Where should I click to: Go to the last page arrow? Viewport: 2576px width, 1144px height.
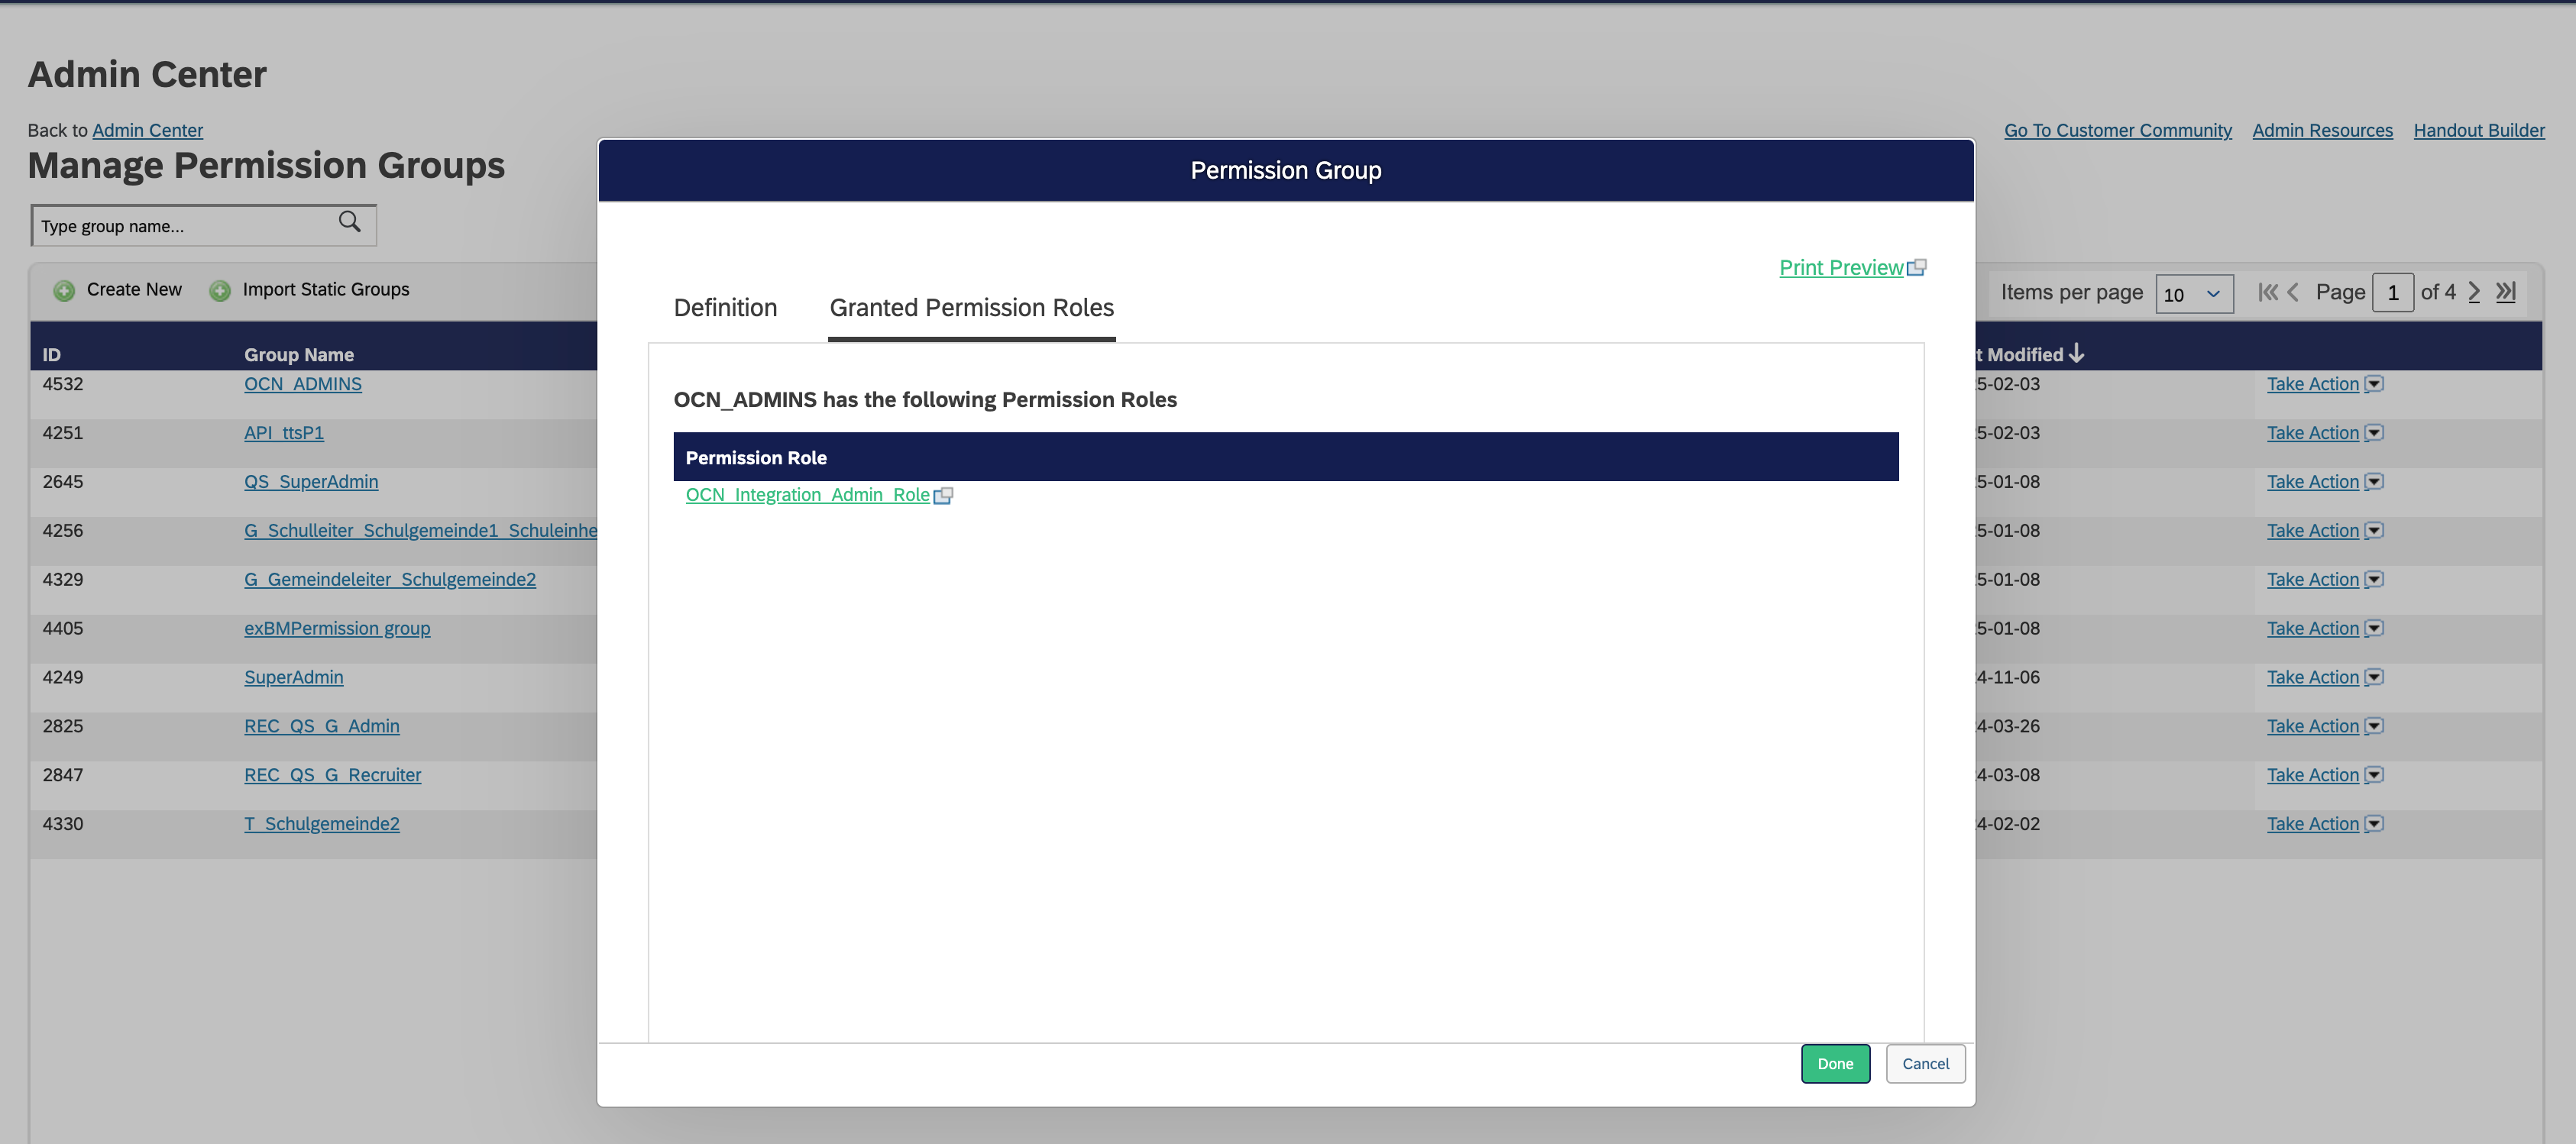click(2505, 292)
